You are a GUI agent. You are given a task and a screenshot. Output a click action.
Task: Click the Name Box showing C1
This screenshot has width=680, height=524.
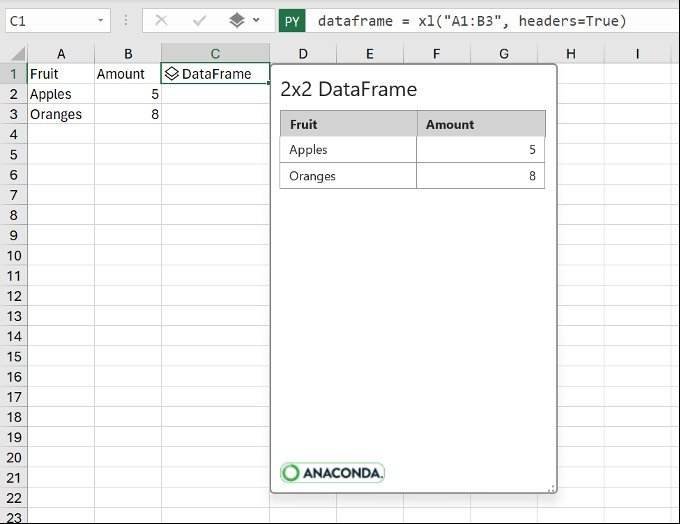click(50, 20)
